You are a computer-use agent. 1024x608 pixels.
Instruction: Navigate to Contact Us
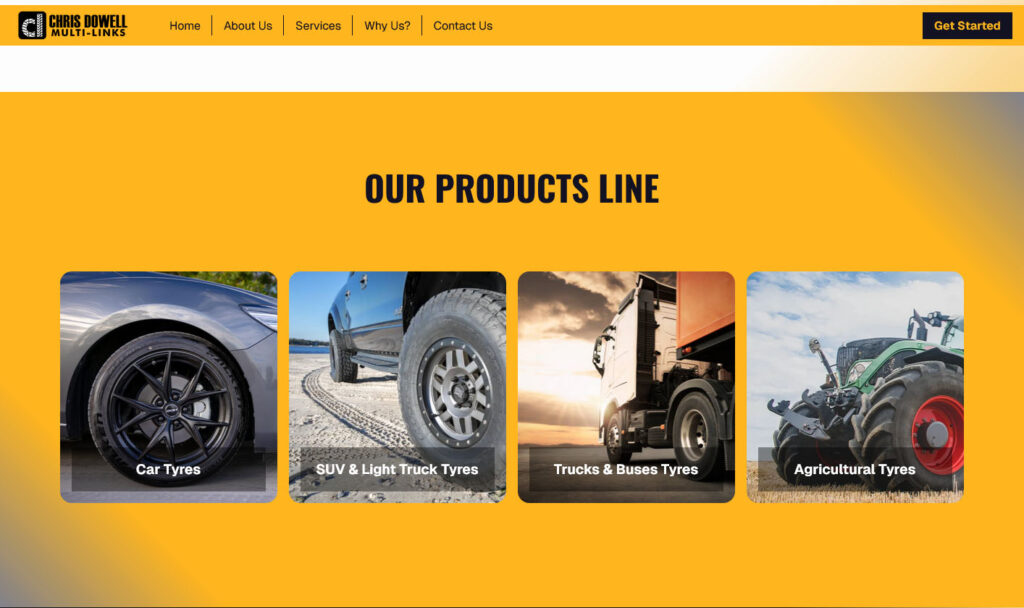tap(462, 25)
